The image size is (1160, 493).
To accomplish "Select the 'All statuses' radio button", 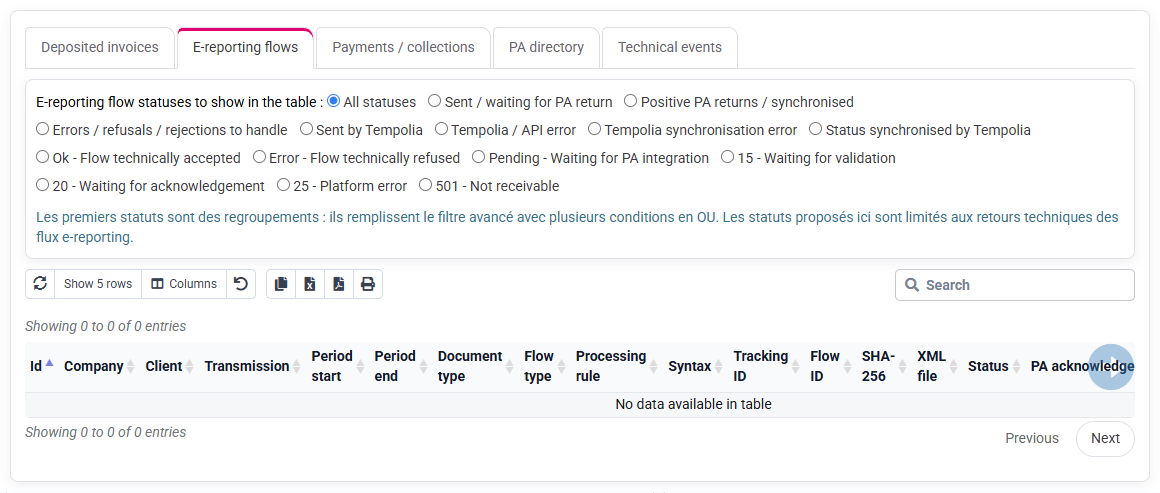I will (333, 101).
